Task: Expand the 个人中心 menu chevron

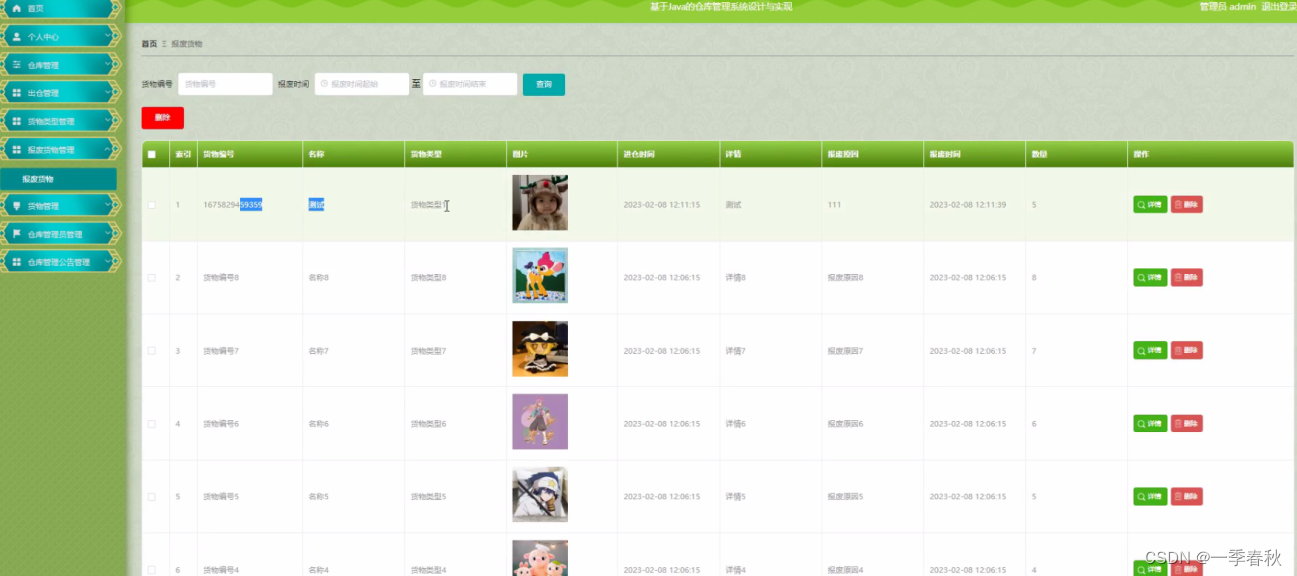Action: coord(110,36)
